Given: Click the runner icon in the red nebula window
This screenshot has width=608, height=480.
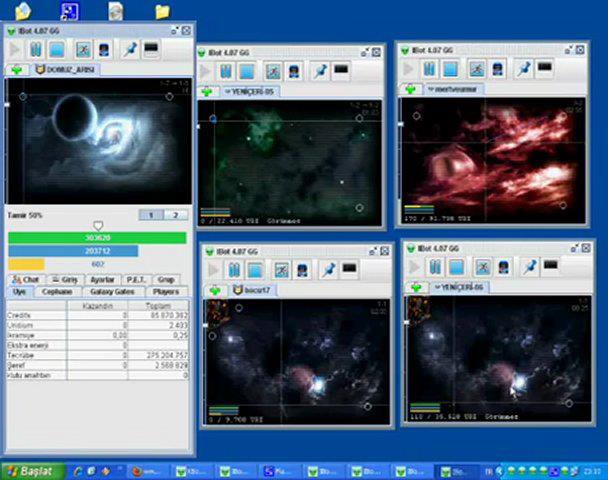Looking at the screenshot, I should pyautogui.click(x=477, y=69).
